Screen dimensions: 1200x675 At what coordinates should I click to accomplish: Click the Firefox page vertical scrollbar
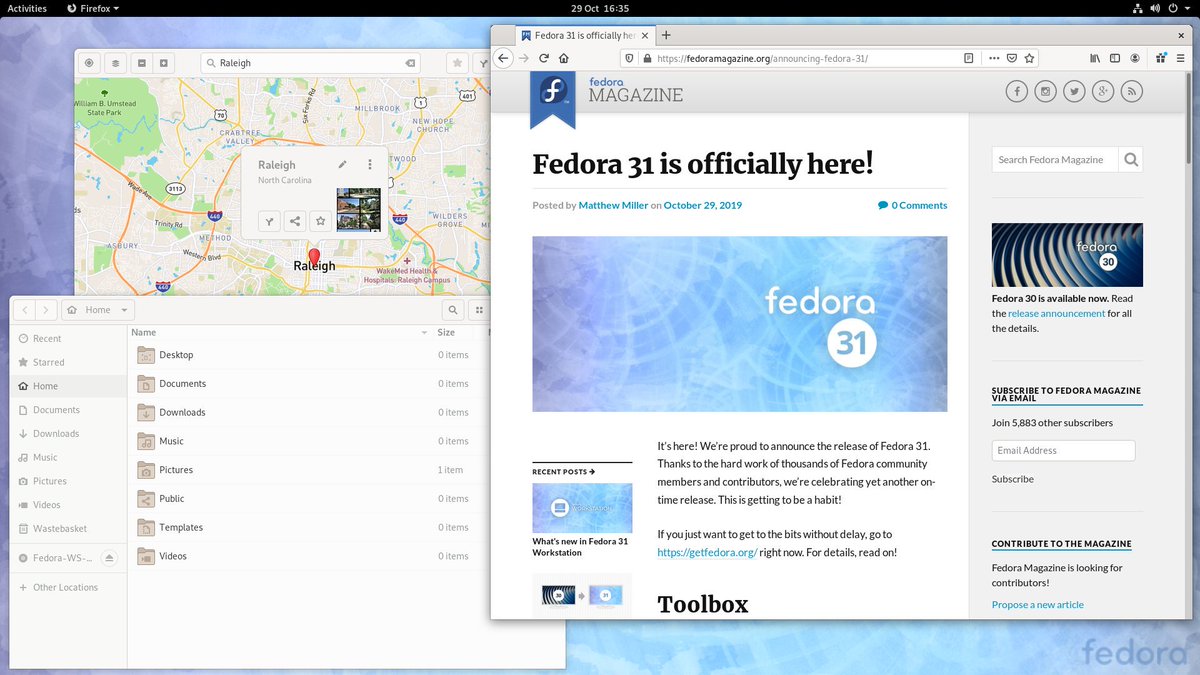click(x=1188, y=120)
